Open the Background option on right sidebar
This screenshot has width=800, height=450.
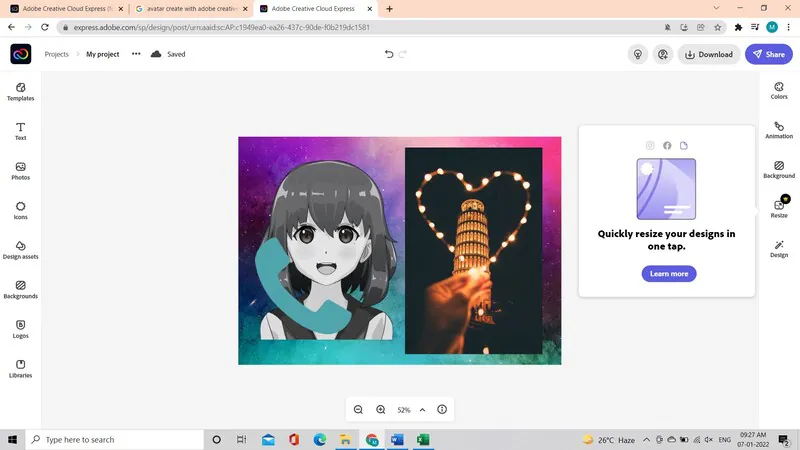[x=779, y=169]
